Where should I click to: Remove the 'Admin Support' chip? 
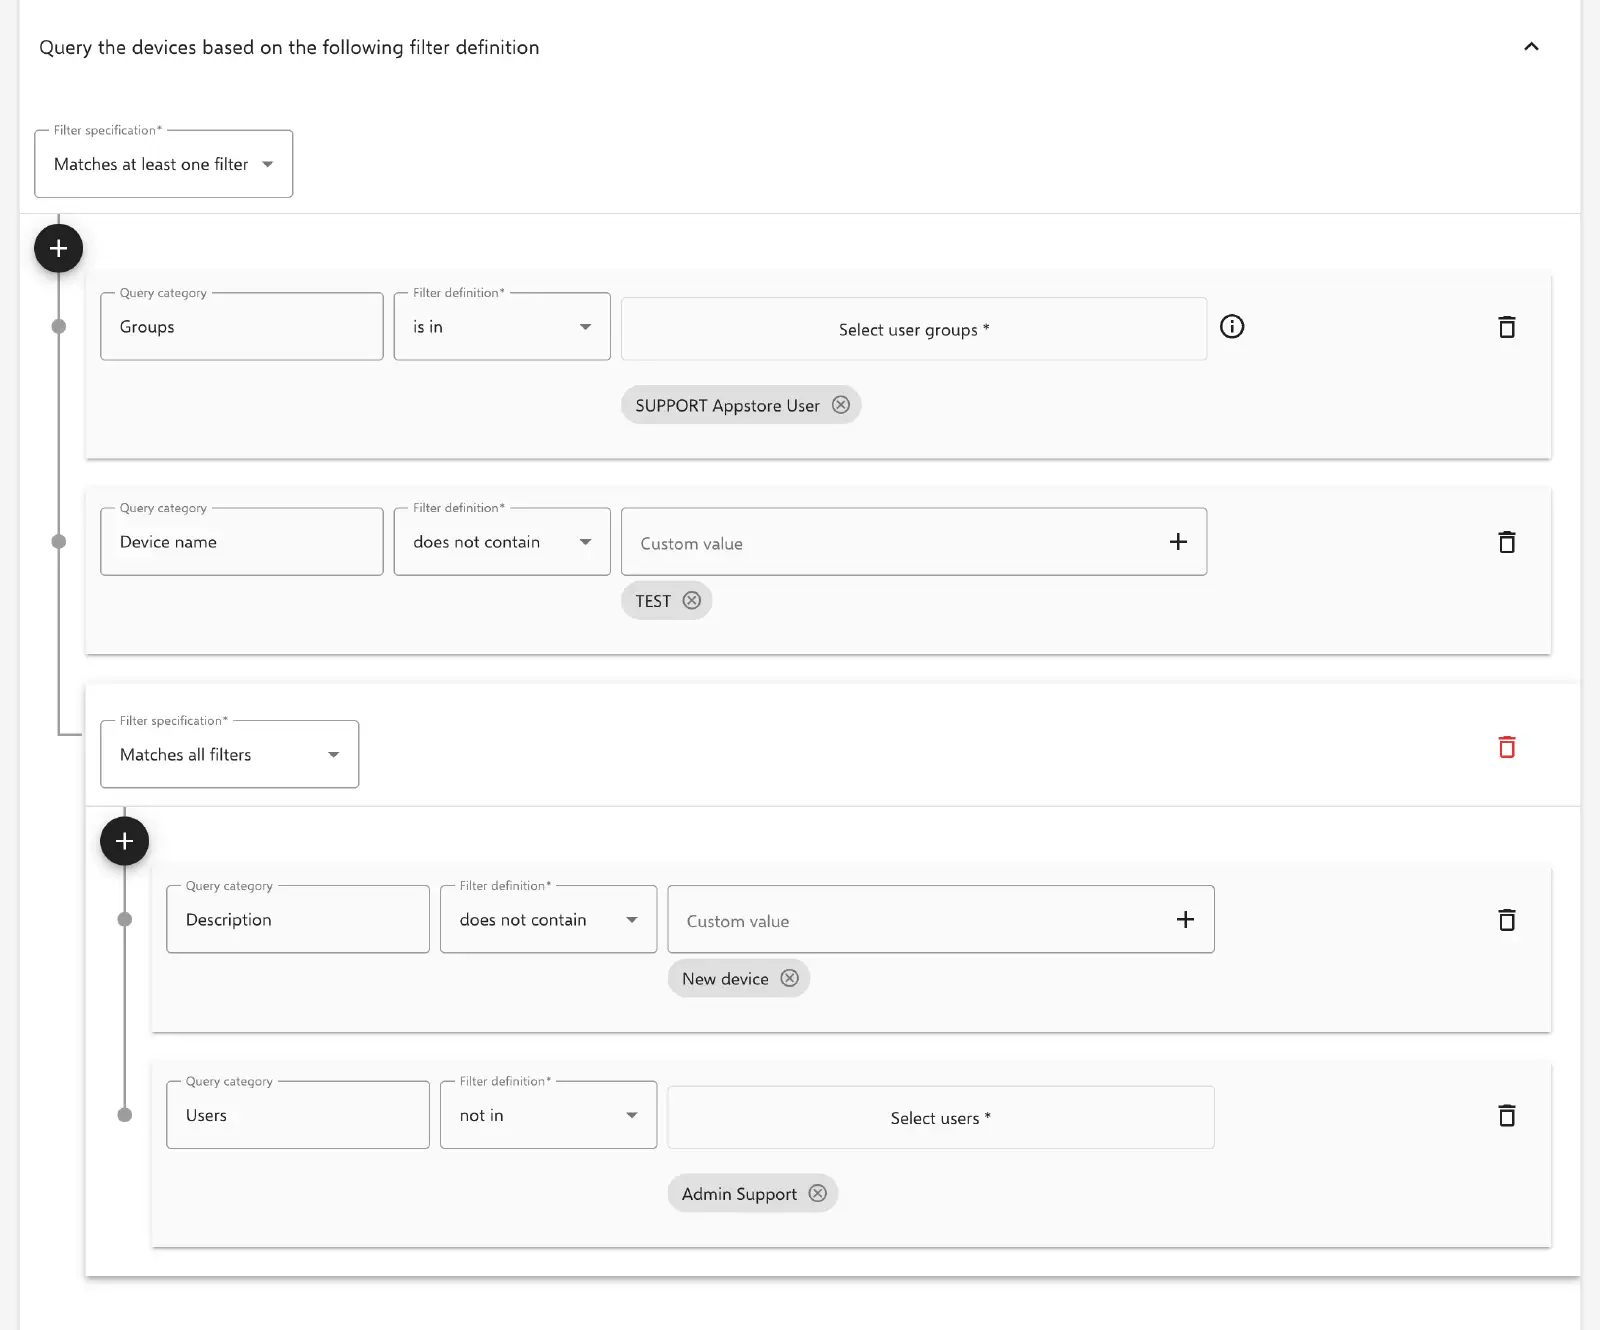click(818, 1193)
